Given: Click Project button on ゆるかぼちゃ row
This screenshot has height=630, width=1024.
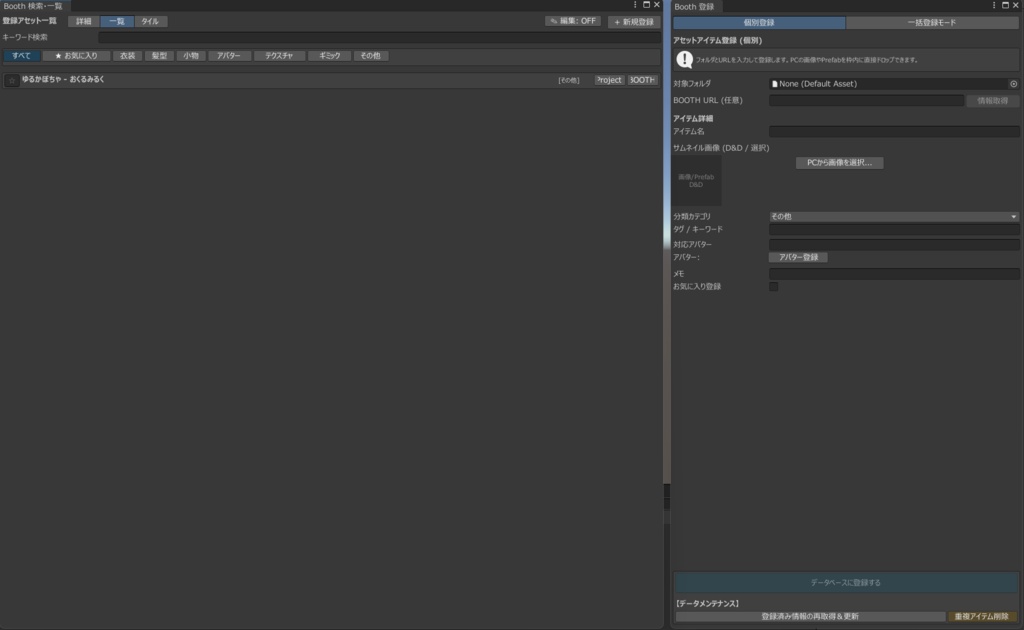Looking at the screenshot, I should click(x=609, y=80).
